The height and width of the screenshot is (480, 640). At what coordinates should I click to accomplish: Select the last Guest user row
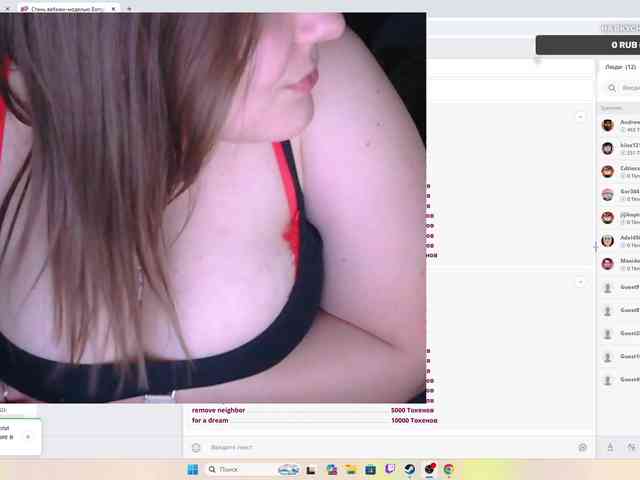(x=620, y=380)
